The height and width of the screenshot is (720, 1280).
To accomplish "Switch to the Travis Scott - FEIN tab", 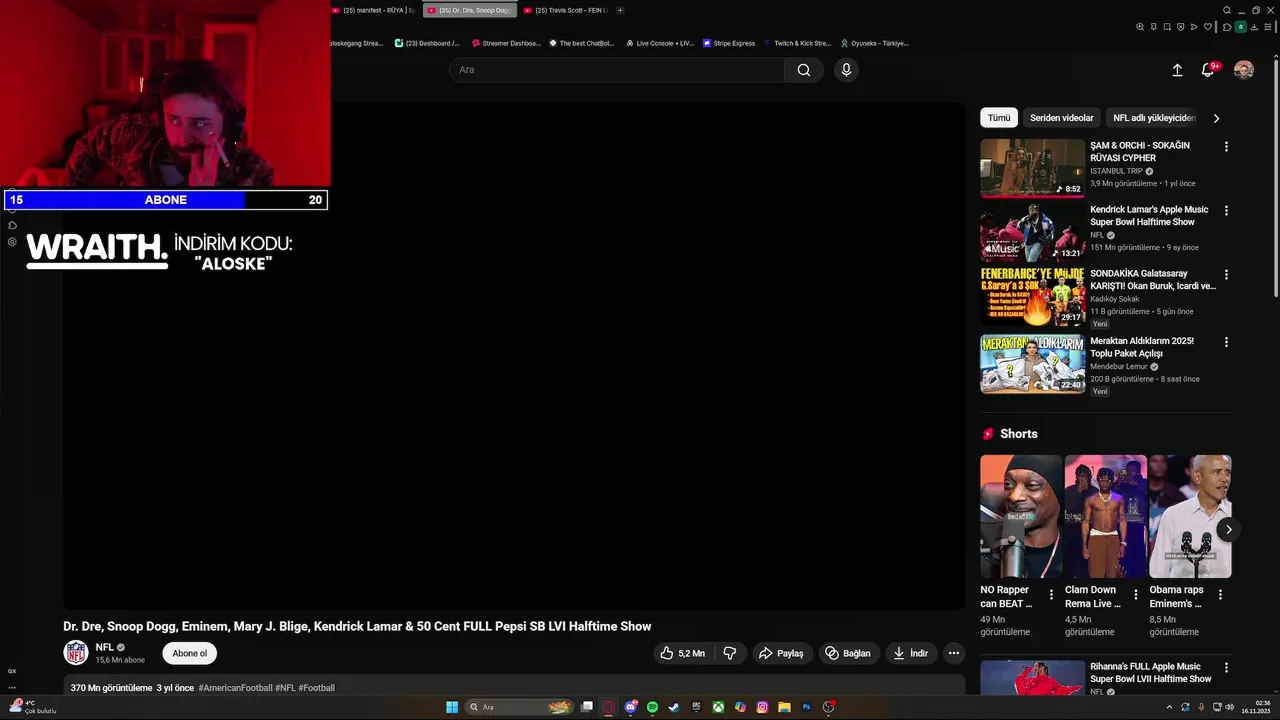I will tap(566, 10).
